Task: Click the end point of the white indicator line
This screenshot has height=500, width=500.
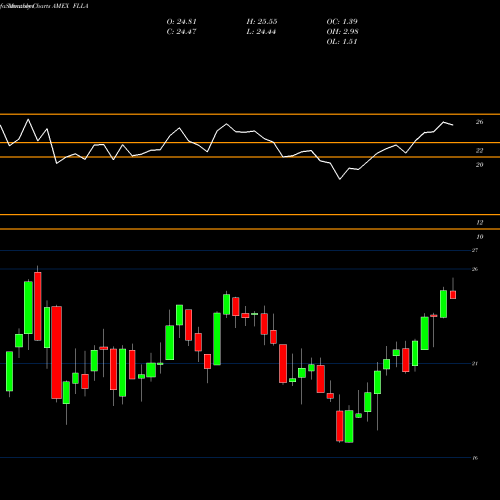Action: tap(453, 125)
